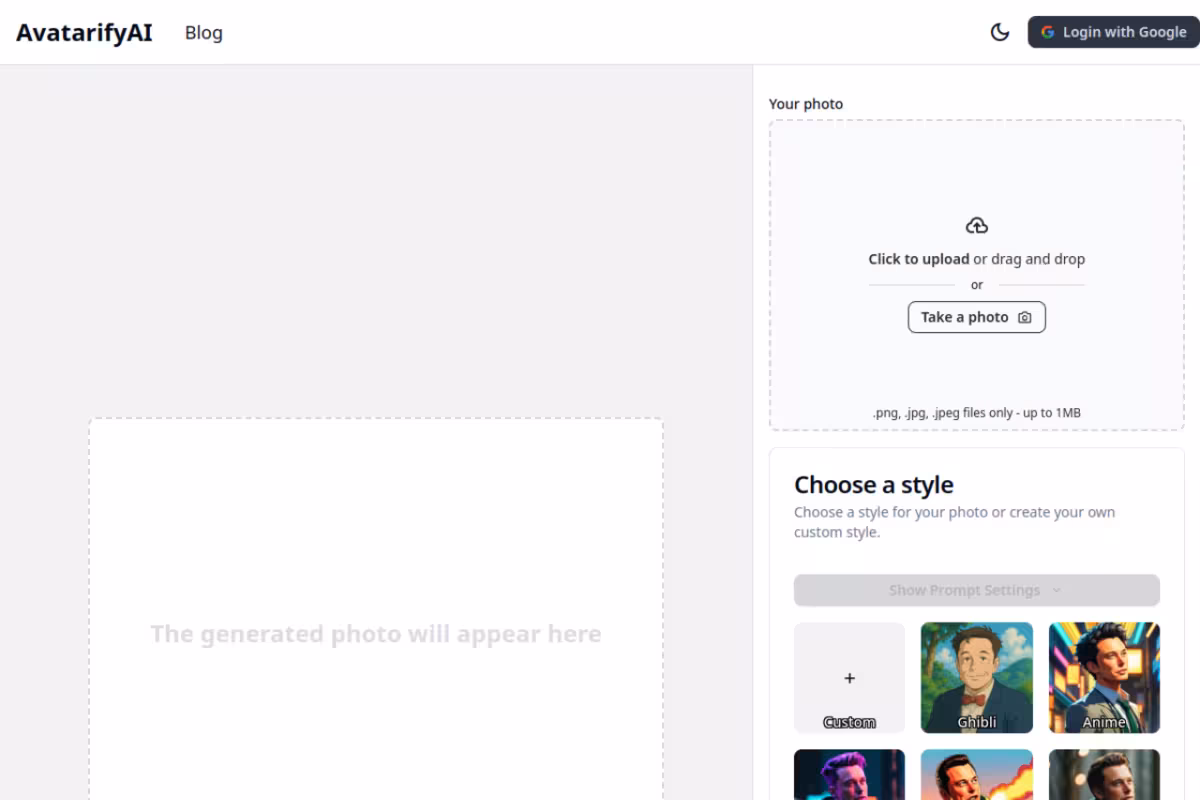Image resolution: width=1200 pixels, height=800 pixels.
Task: Click 'The generated photo will appear here' text
Action: point(376,634)
